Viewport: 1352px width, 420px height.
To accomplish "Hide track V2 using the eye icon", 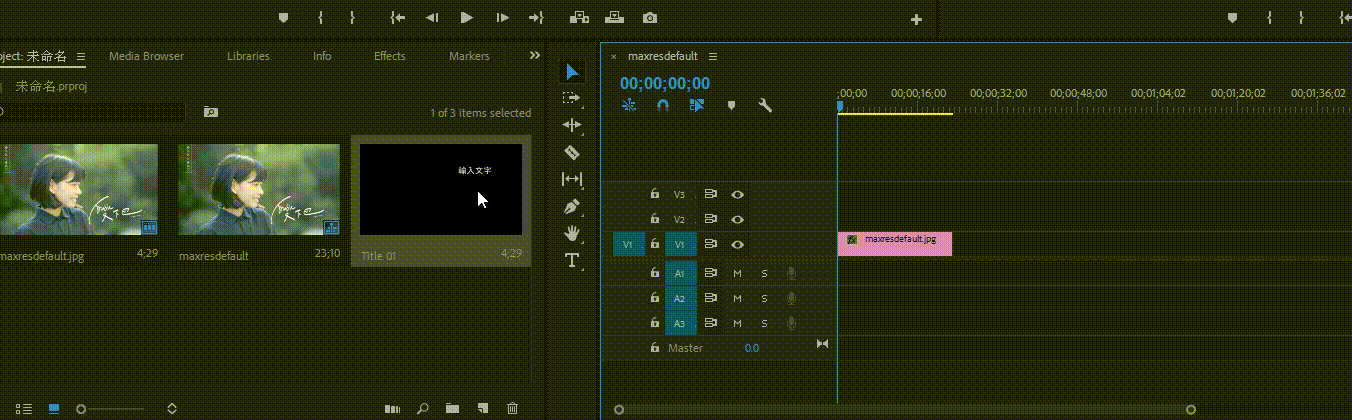I will click(738, 219).
